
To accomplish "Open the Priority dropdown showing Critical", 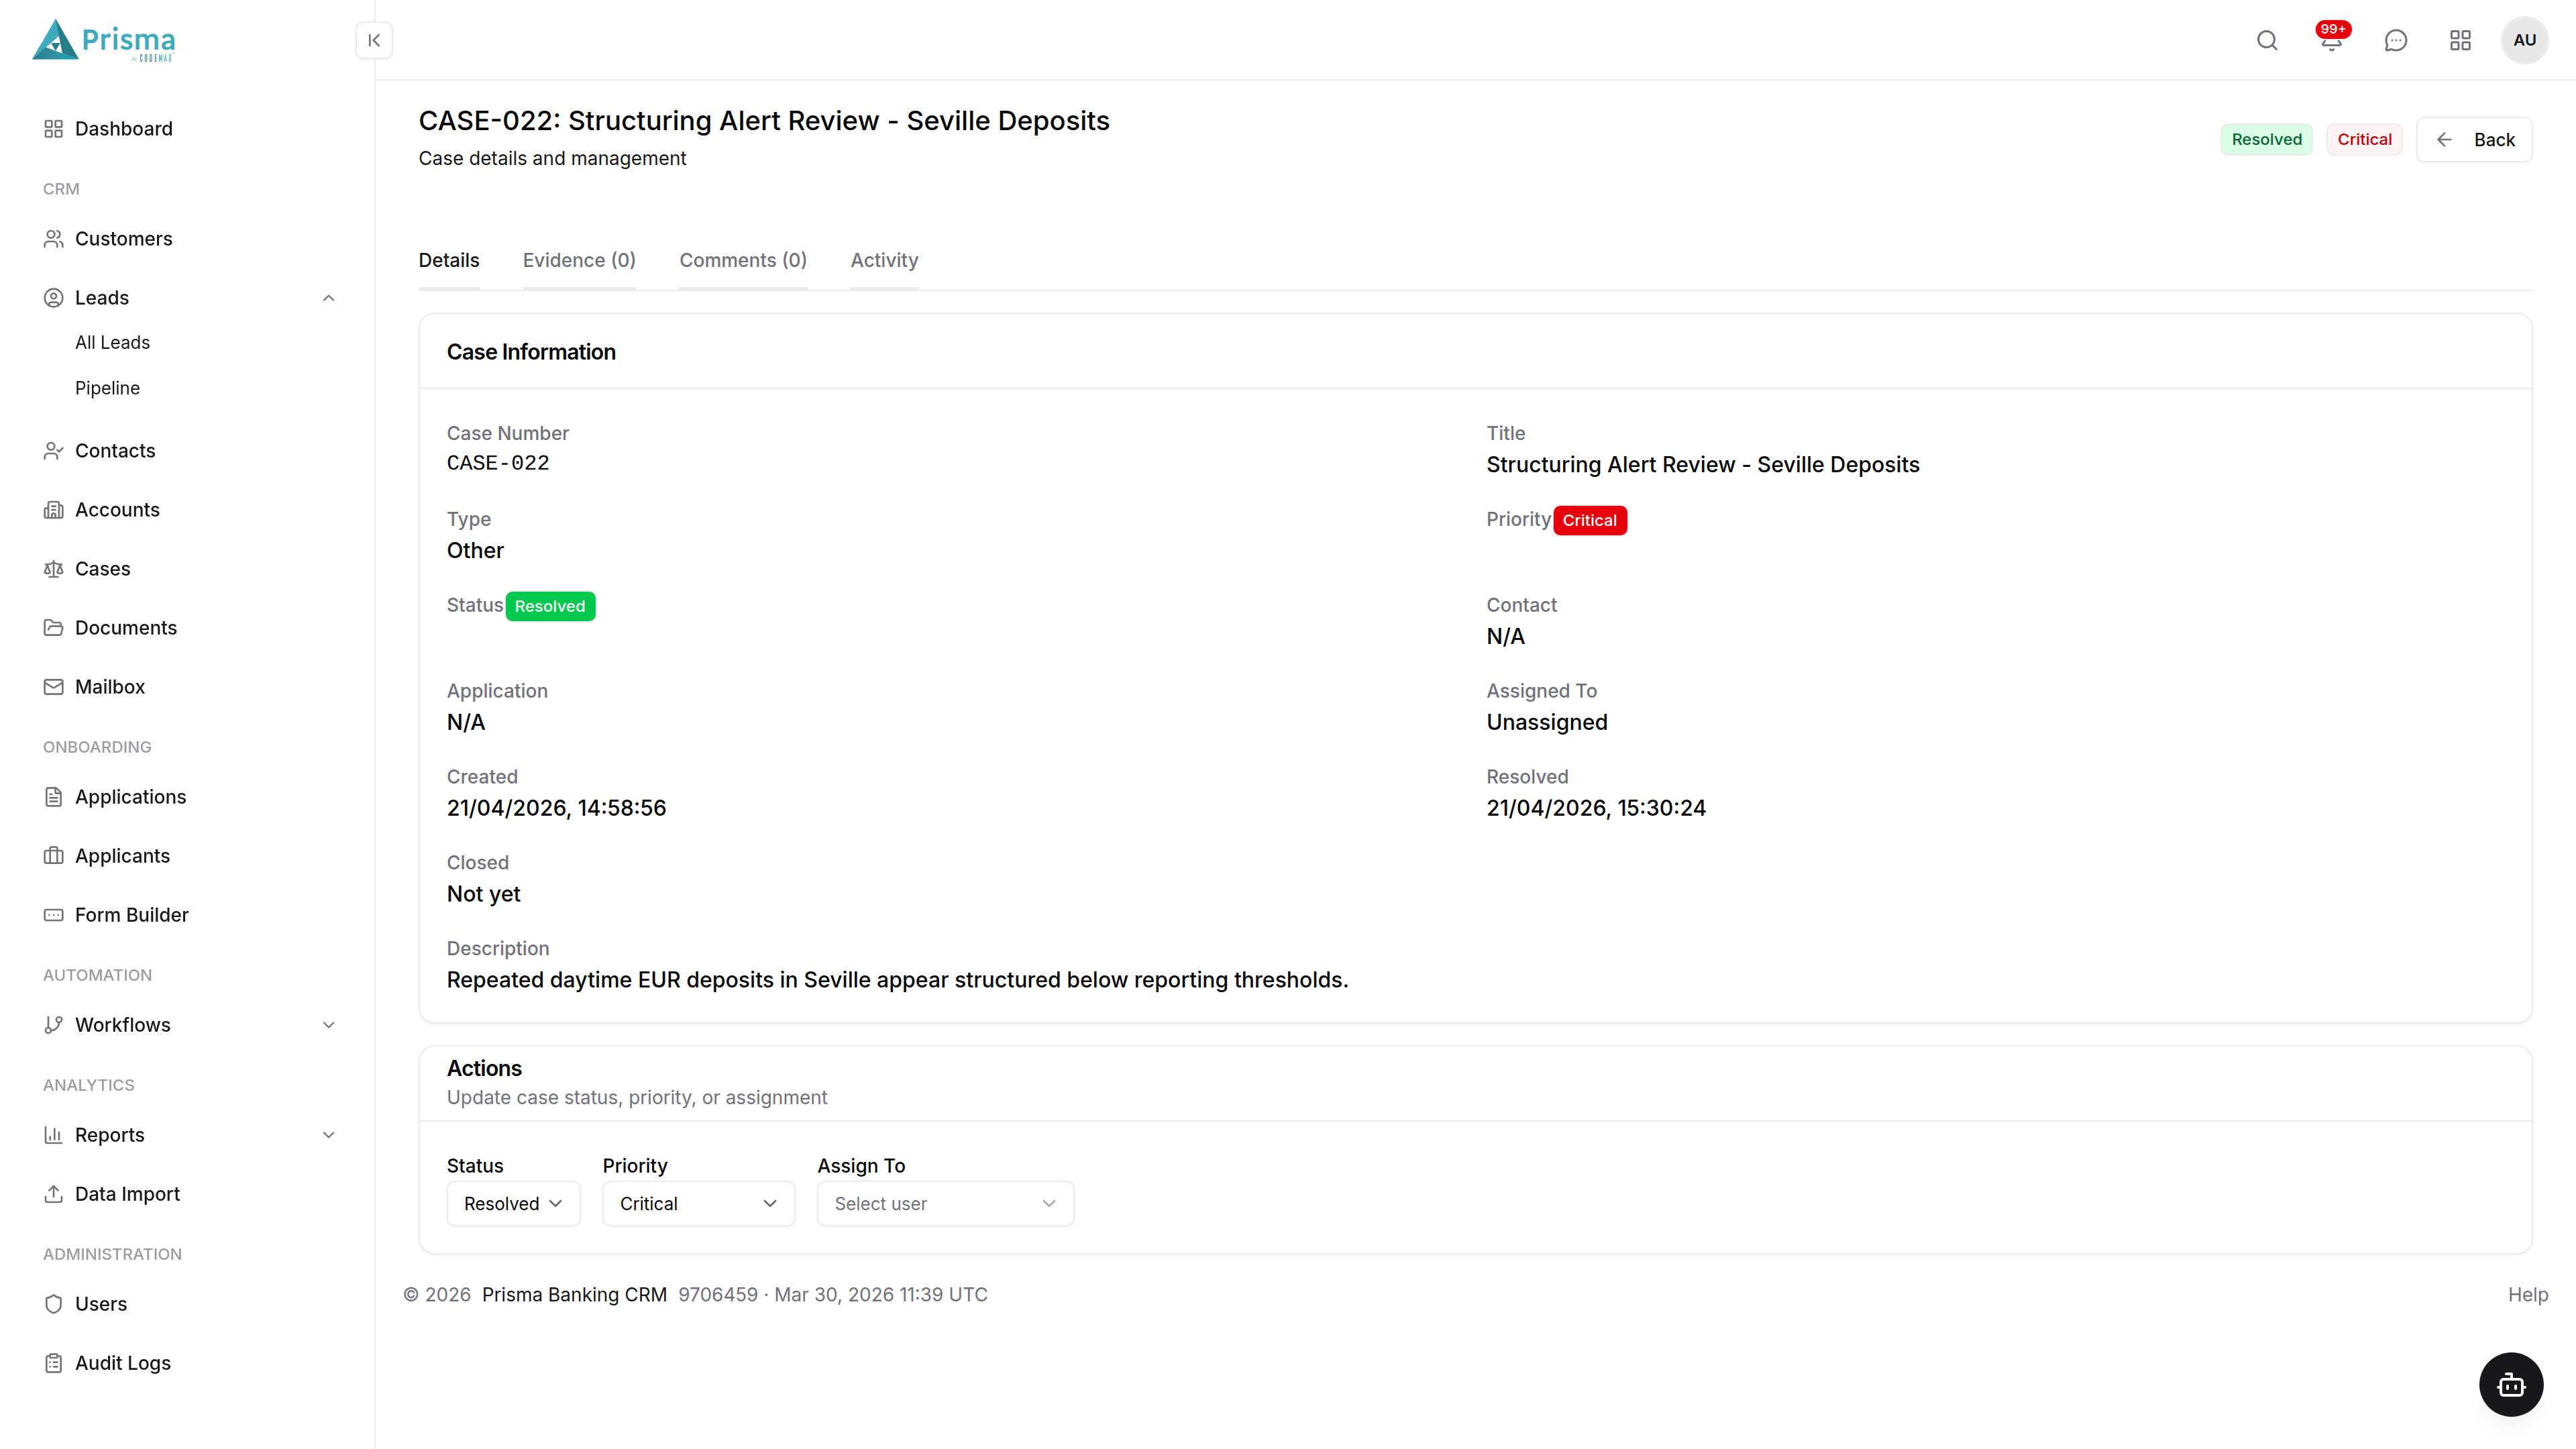I will [x=698, y=1203].
